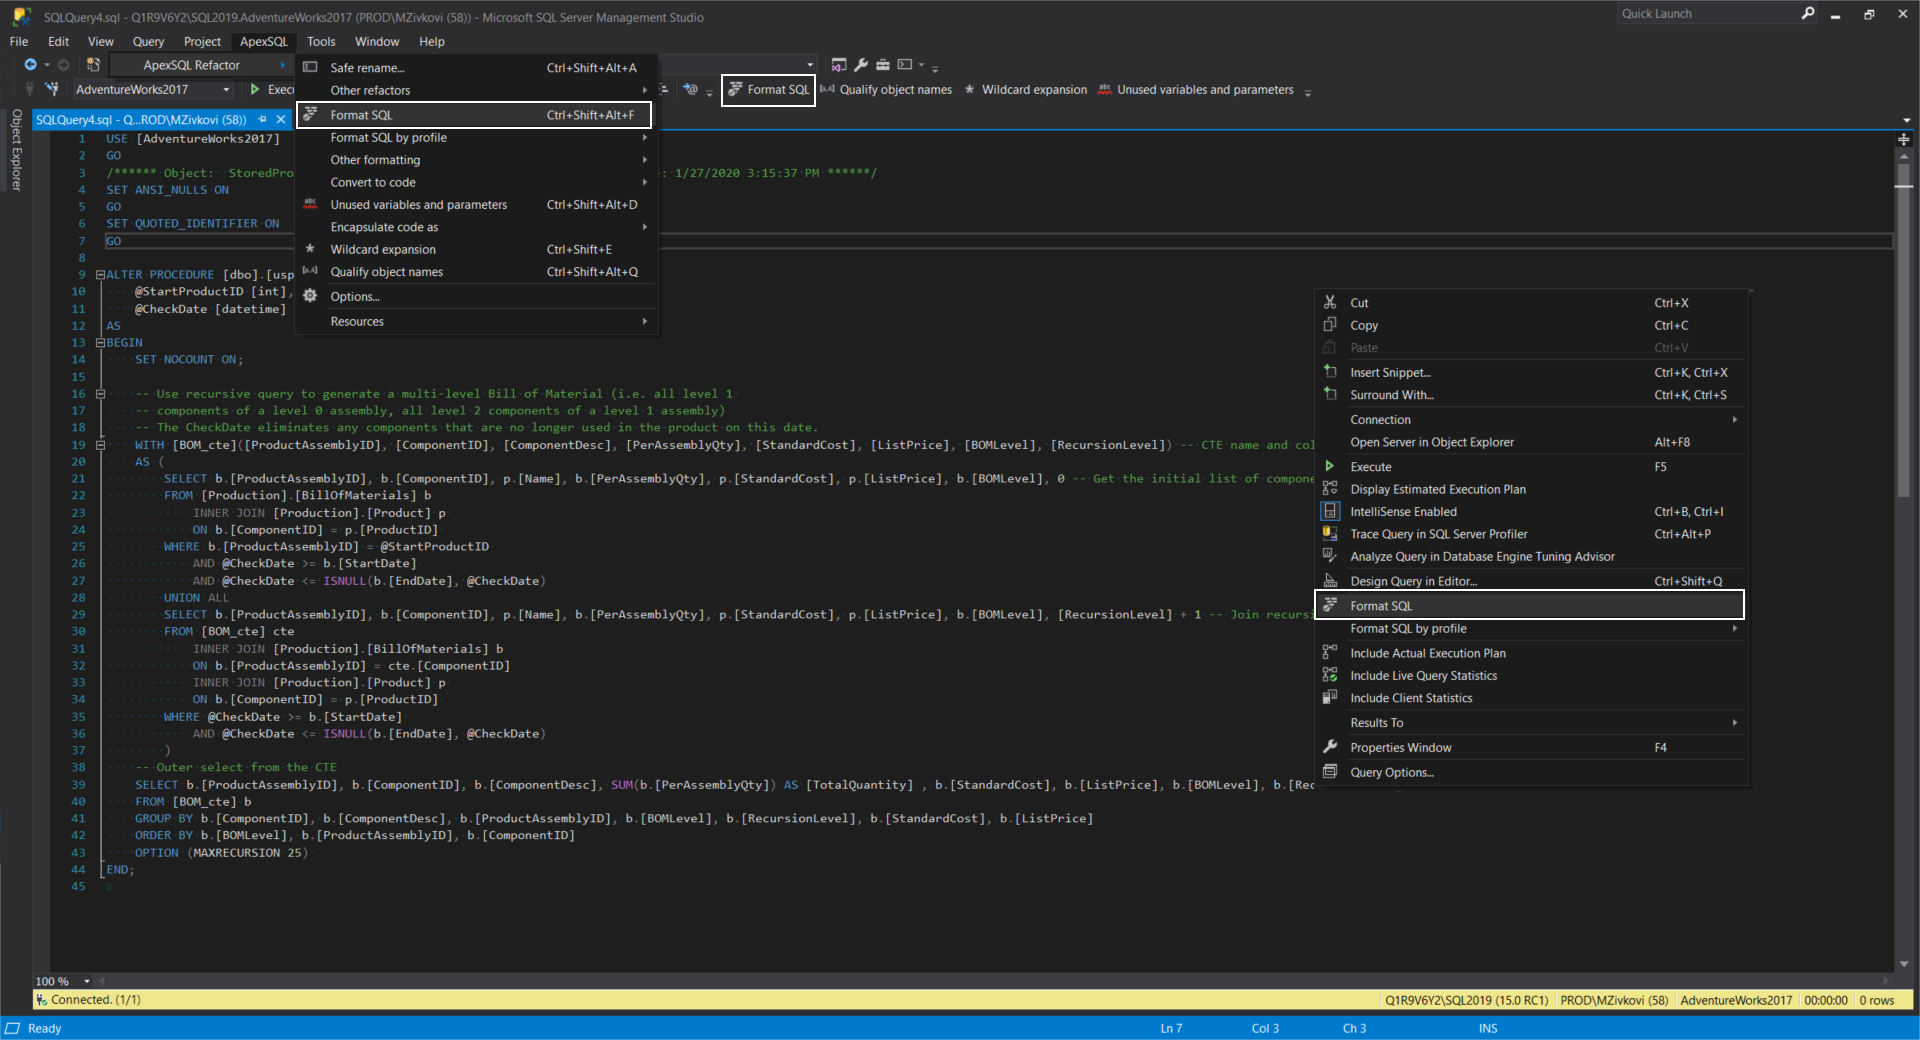Image resolution: width=1920 pixels, height=1040 pixels.
Task: Enable Include Client Statistics
Action: coord(1412,698)
